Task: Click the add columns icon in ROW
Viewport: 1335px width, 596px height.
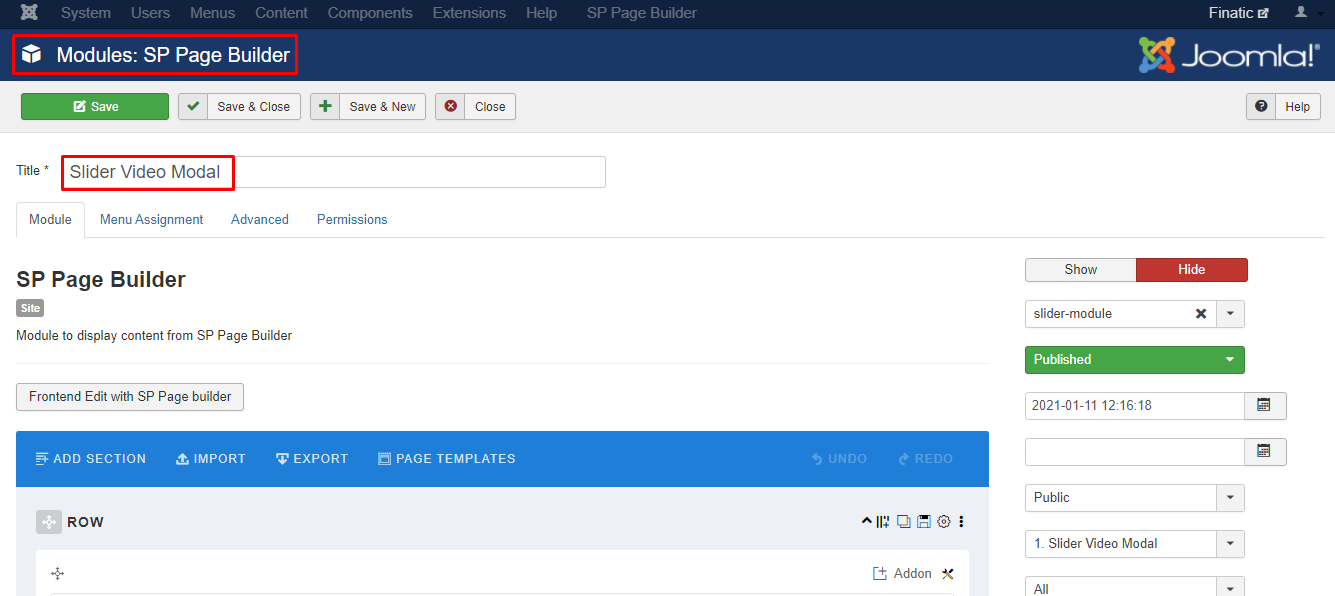Action: coord(883,521)
